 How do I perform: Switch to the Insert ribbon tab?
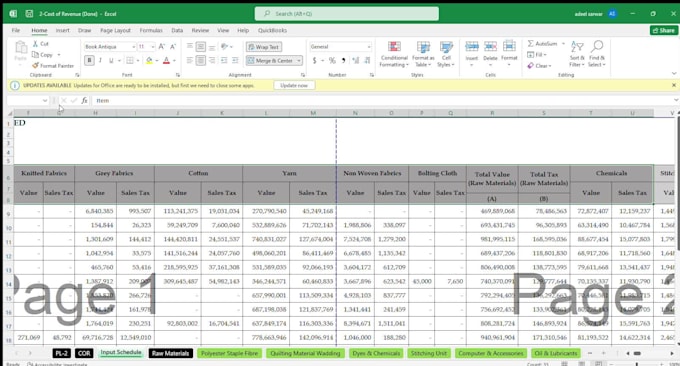[x=62, y=30]
